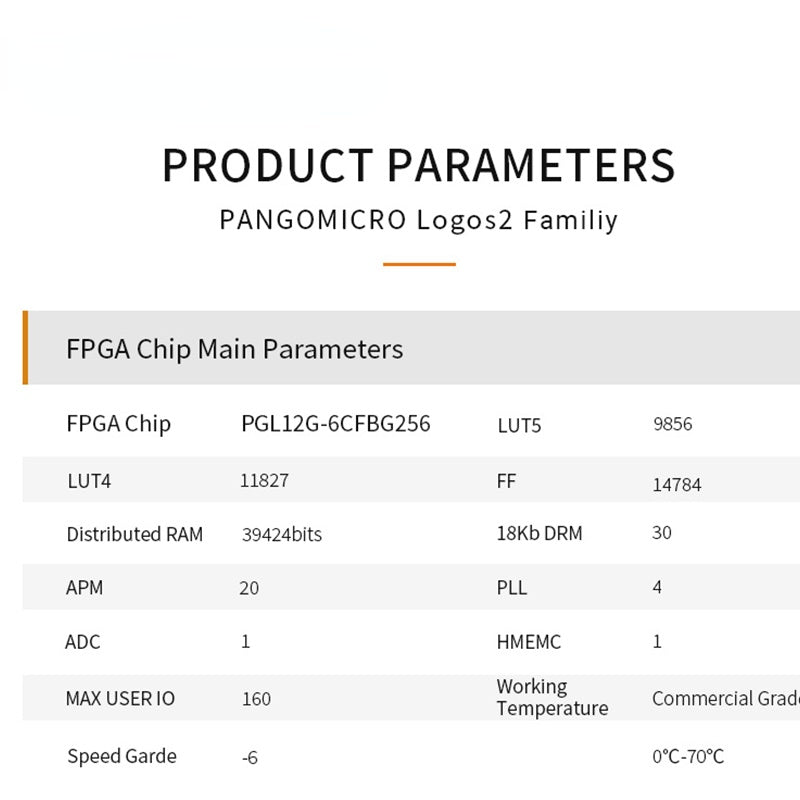Select the MAX USER IO value 160
This screenshot has width=800, height=800.
click(256, 699)
